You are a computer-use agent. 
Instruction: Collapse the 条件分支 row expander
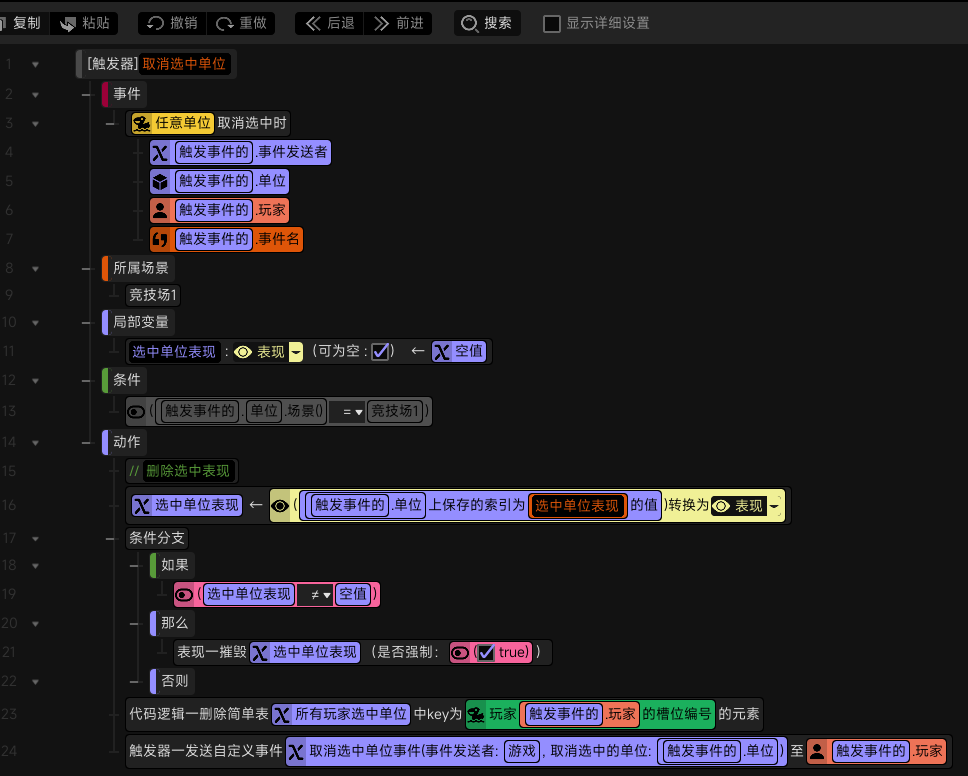[35, 539]
